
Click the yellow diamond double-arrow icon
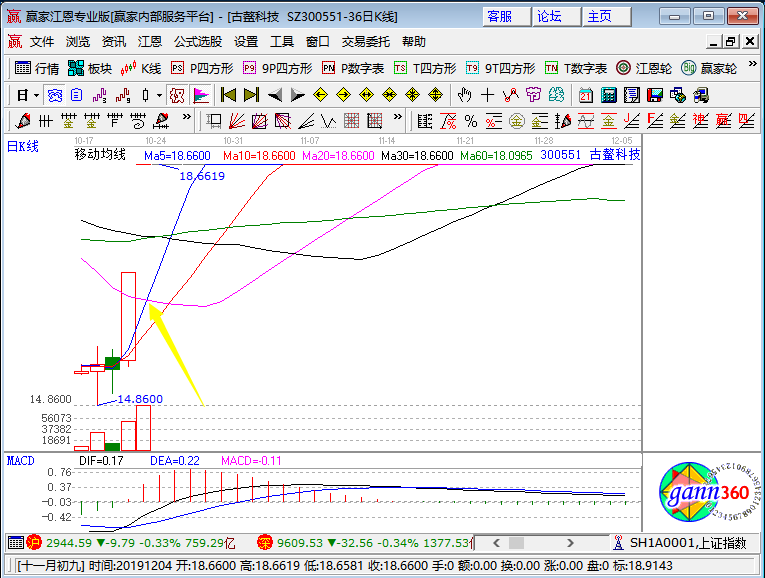pos(366,95)
